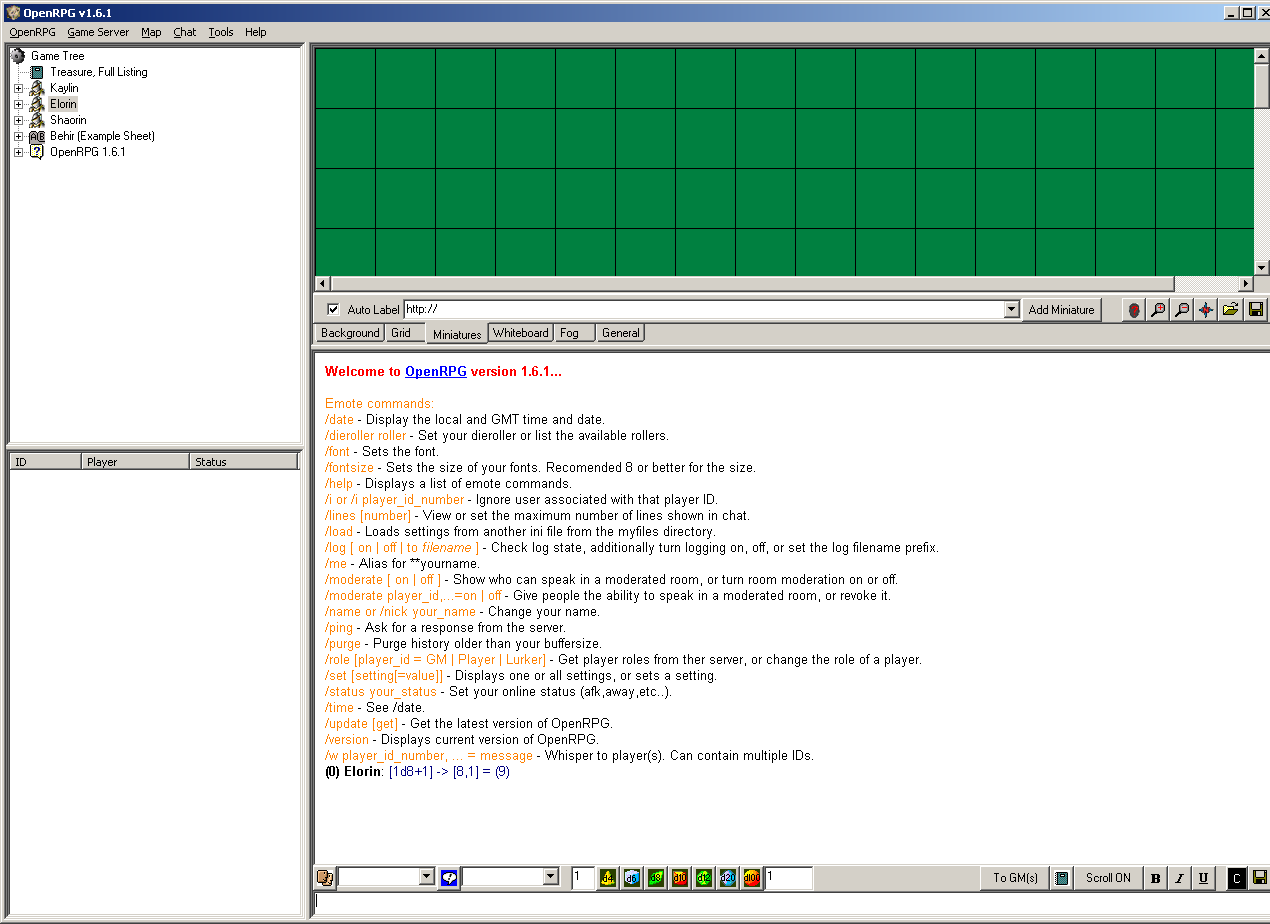
Task: Open a map file with folder icon
Action: (x=1230, y=310)
